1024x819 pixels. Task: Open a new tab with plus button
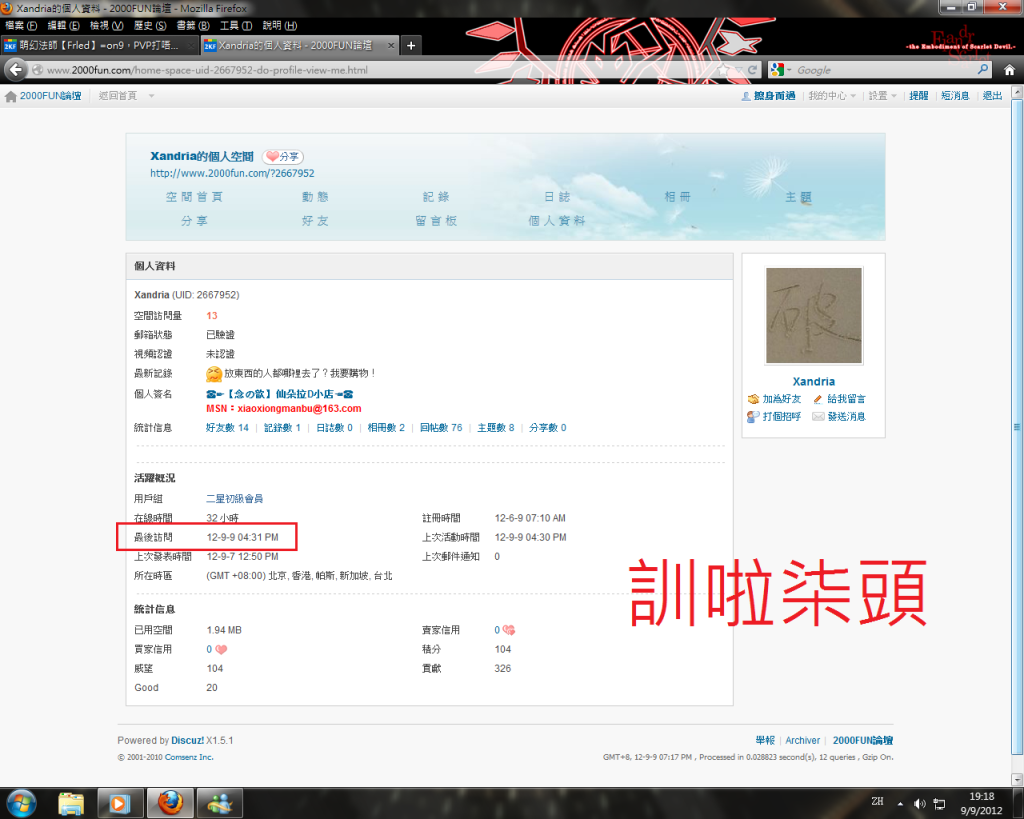coord(411,45)
